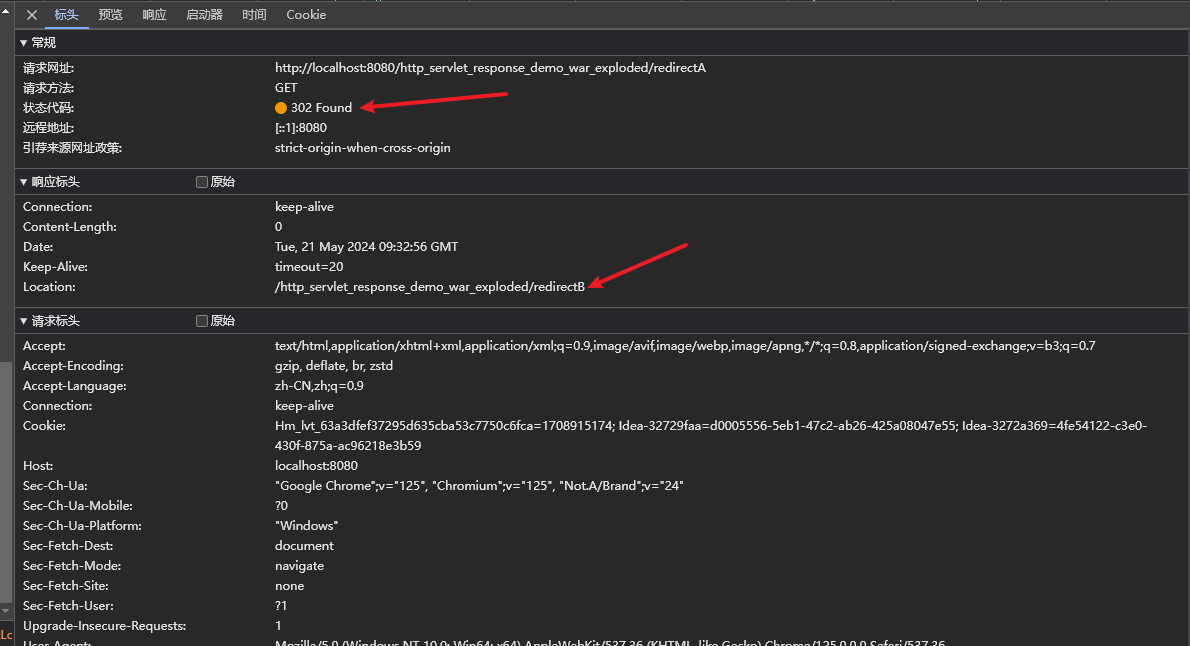Click the redirectA request URL value
This screenshot has height=646, width=1190.
[x=490, y=68]
